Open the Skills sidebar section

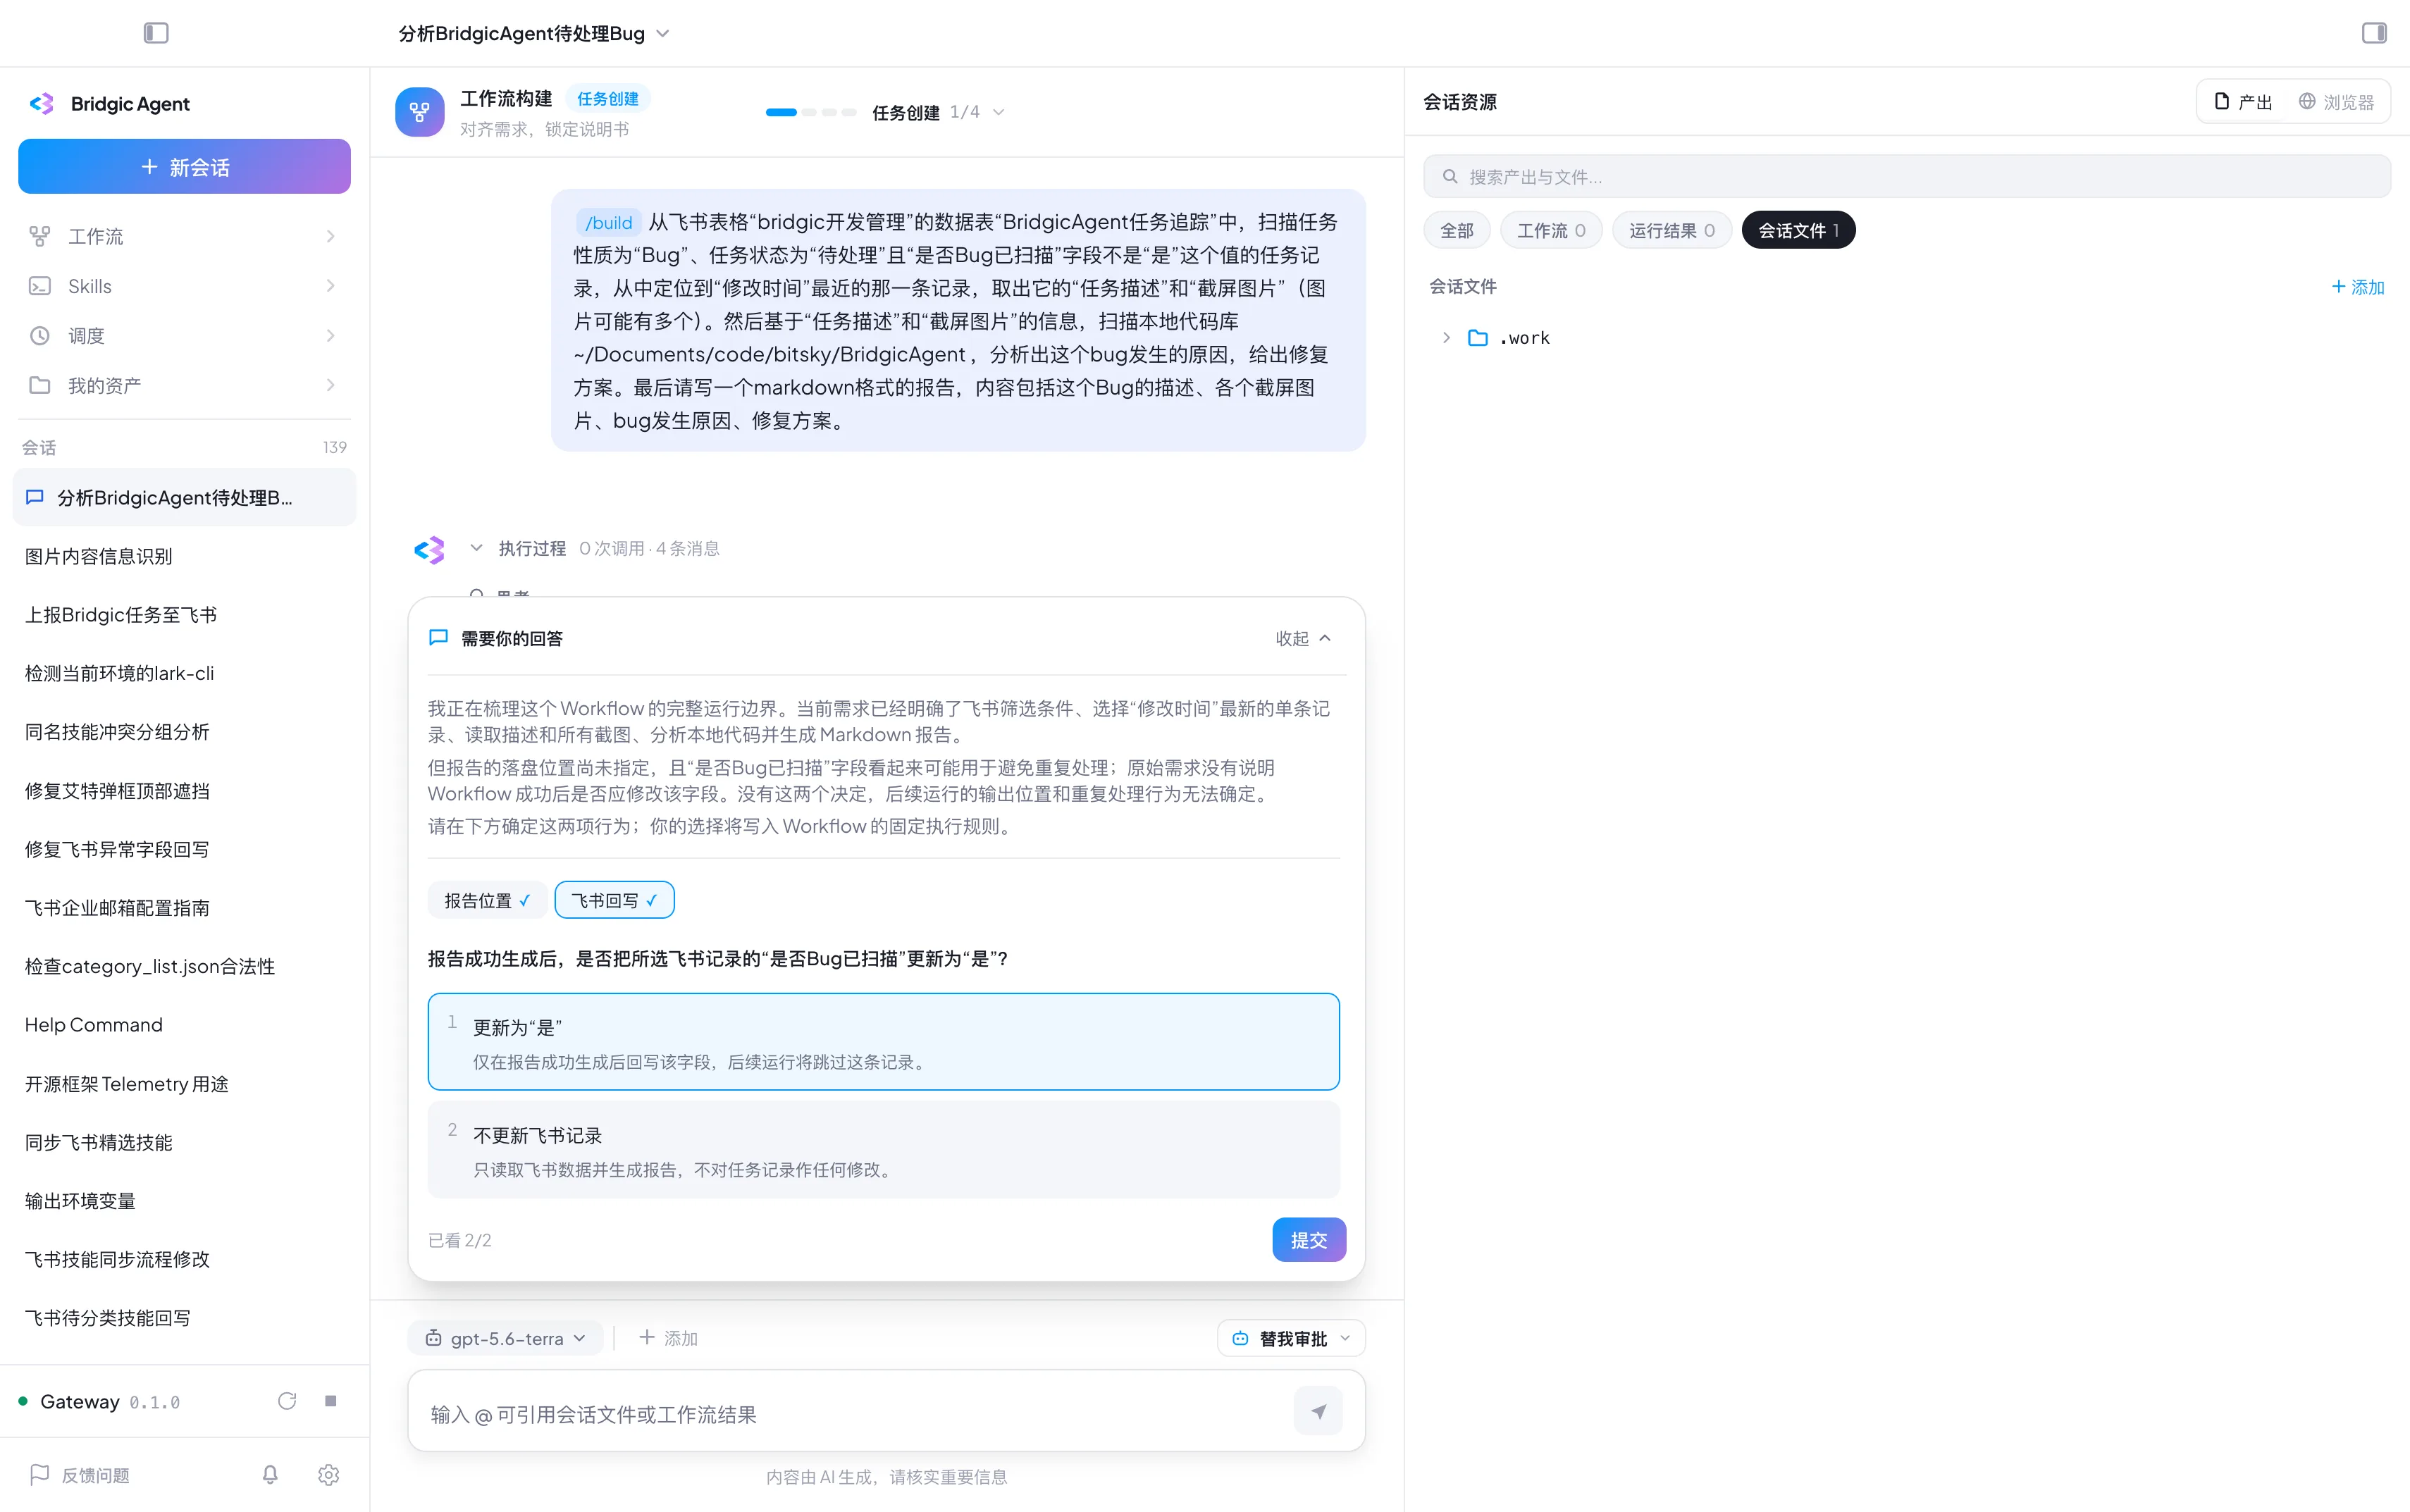tap(184, 286)
